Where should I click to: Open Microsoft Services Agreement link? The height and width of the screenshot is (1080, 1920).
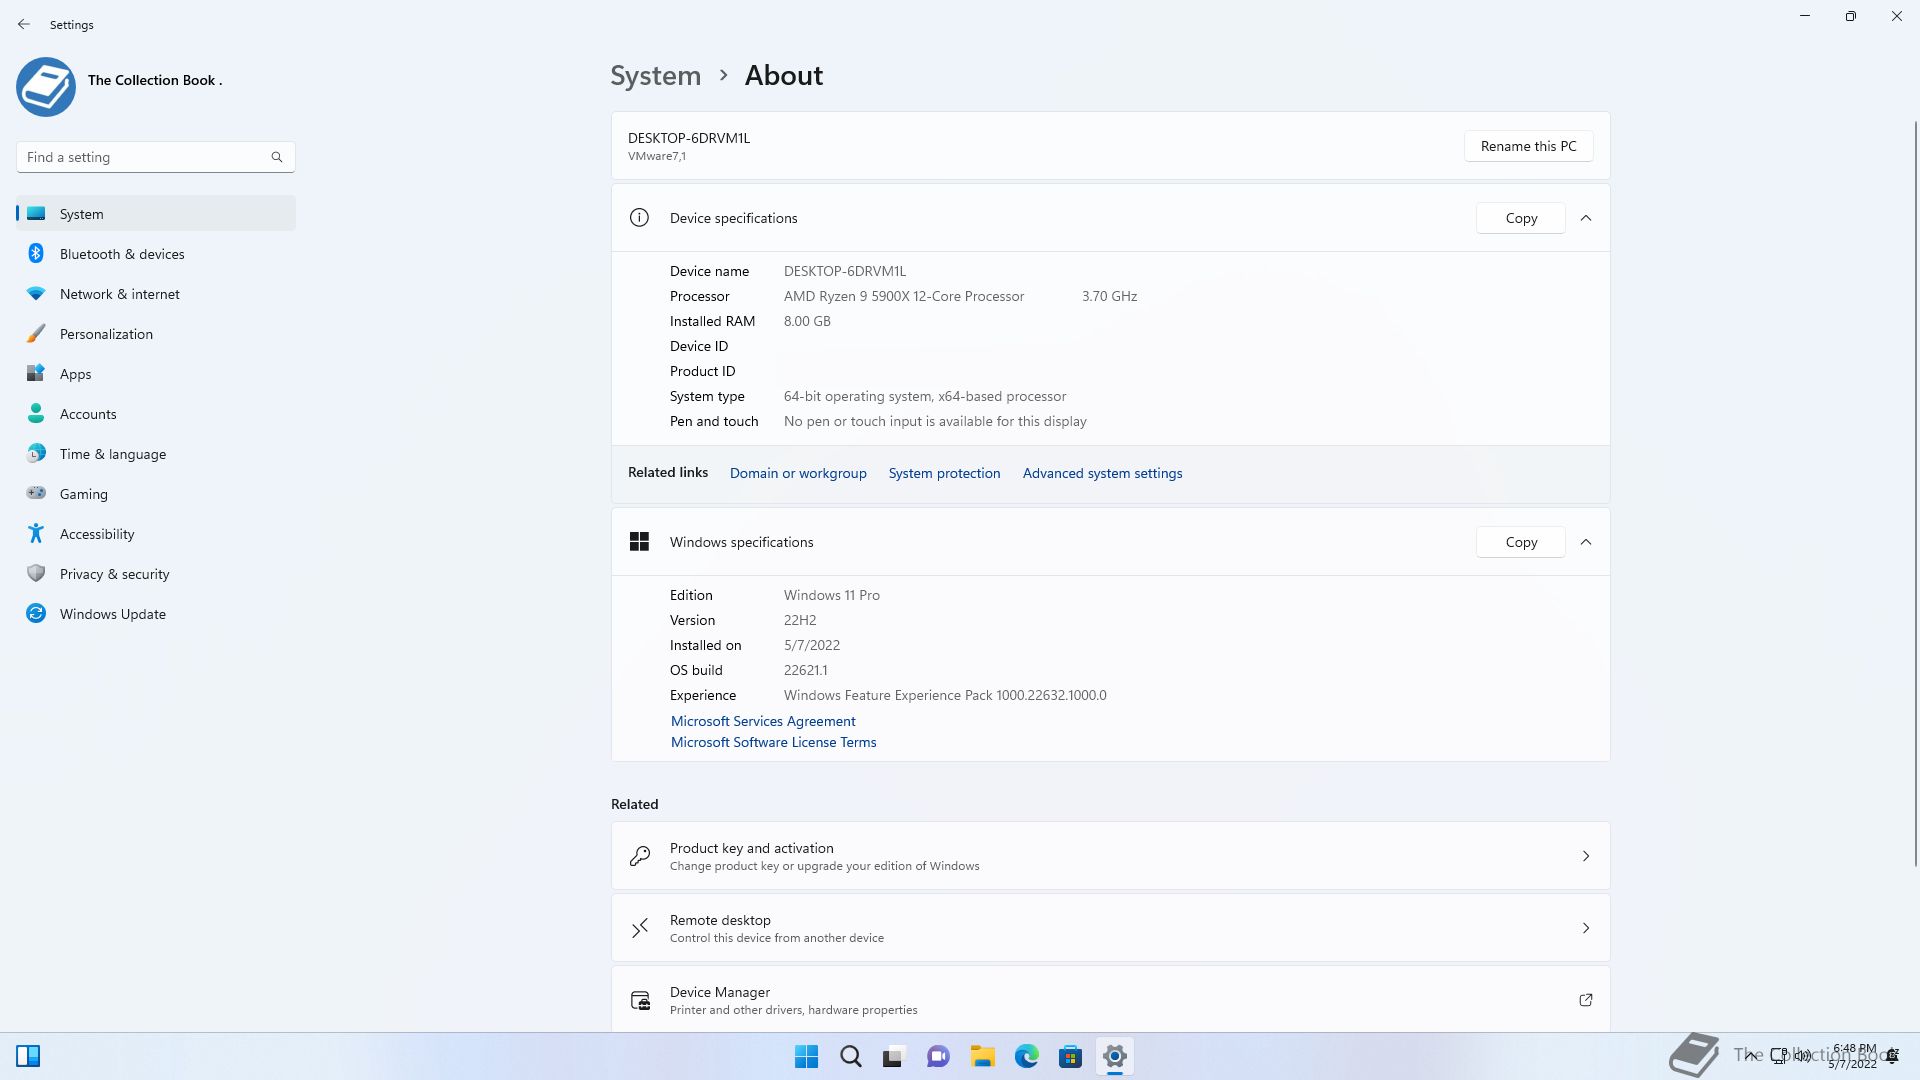(763, 721)
